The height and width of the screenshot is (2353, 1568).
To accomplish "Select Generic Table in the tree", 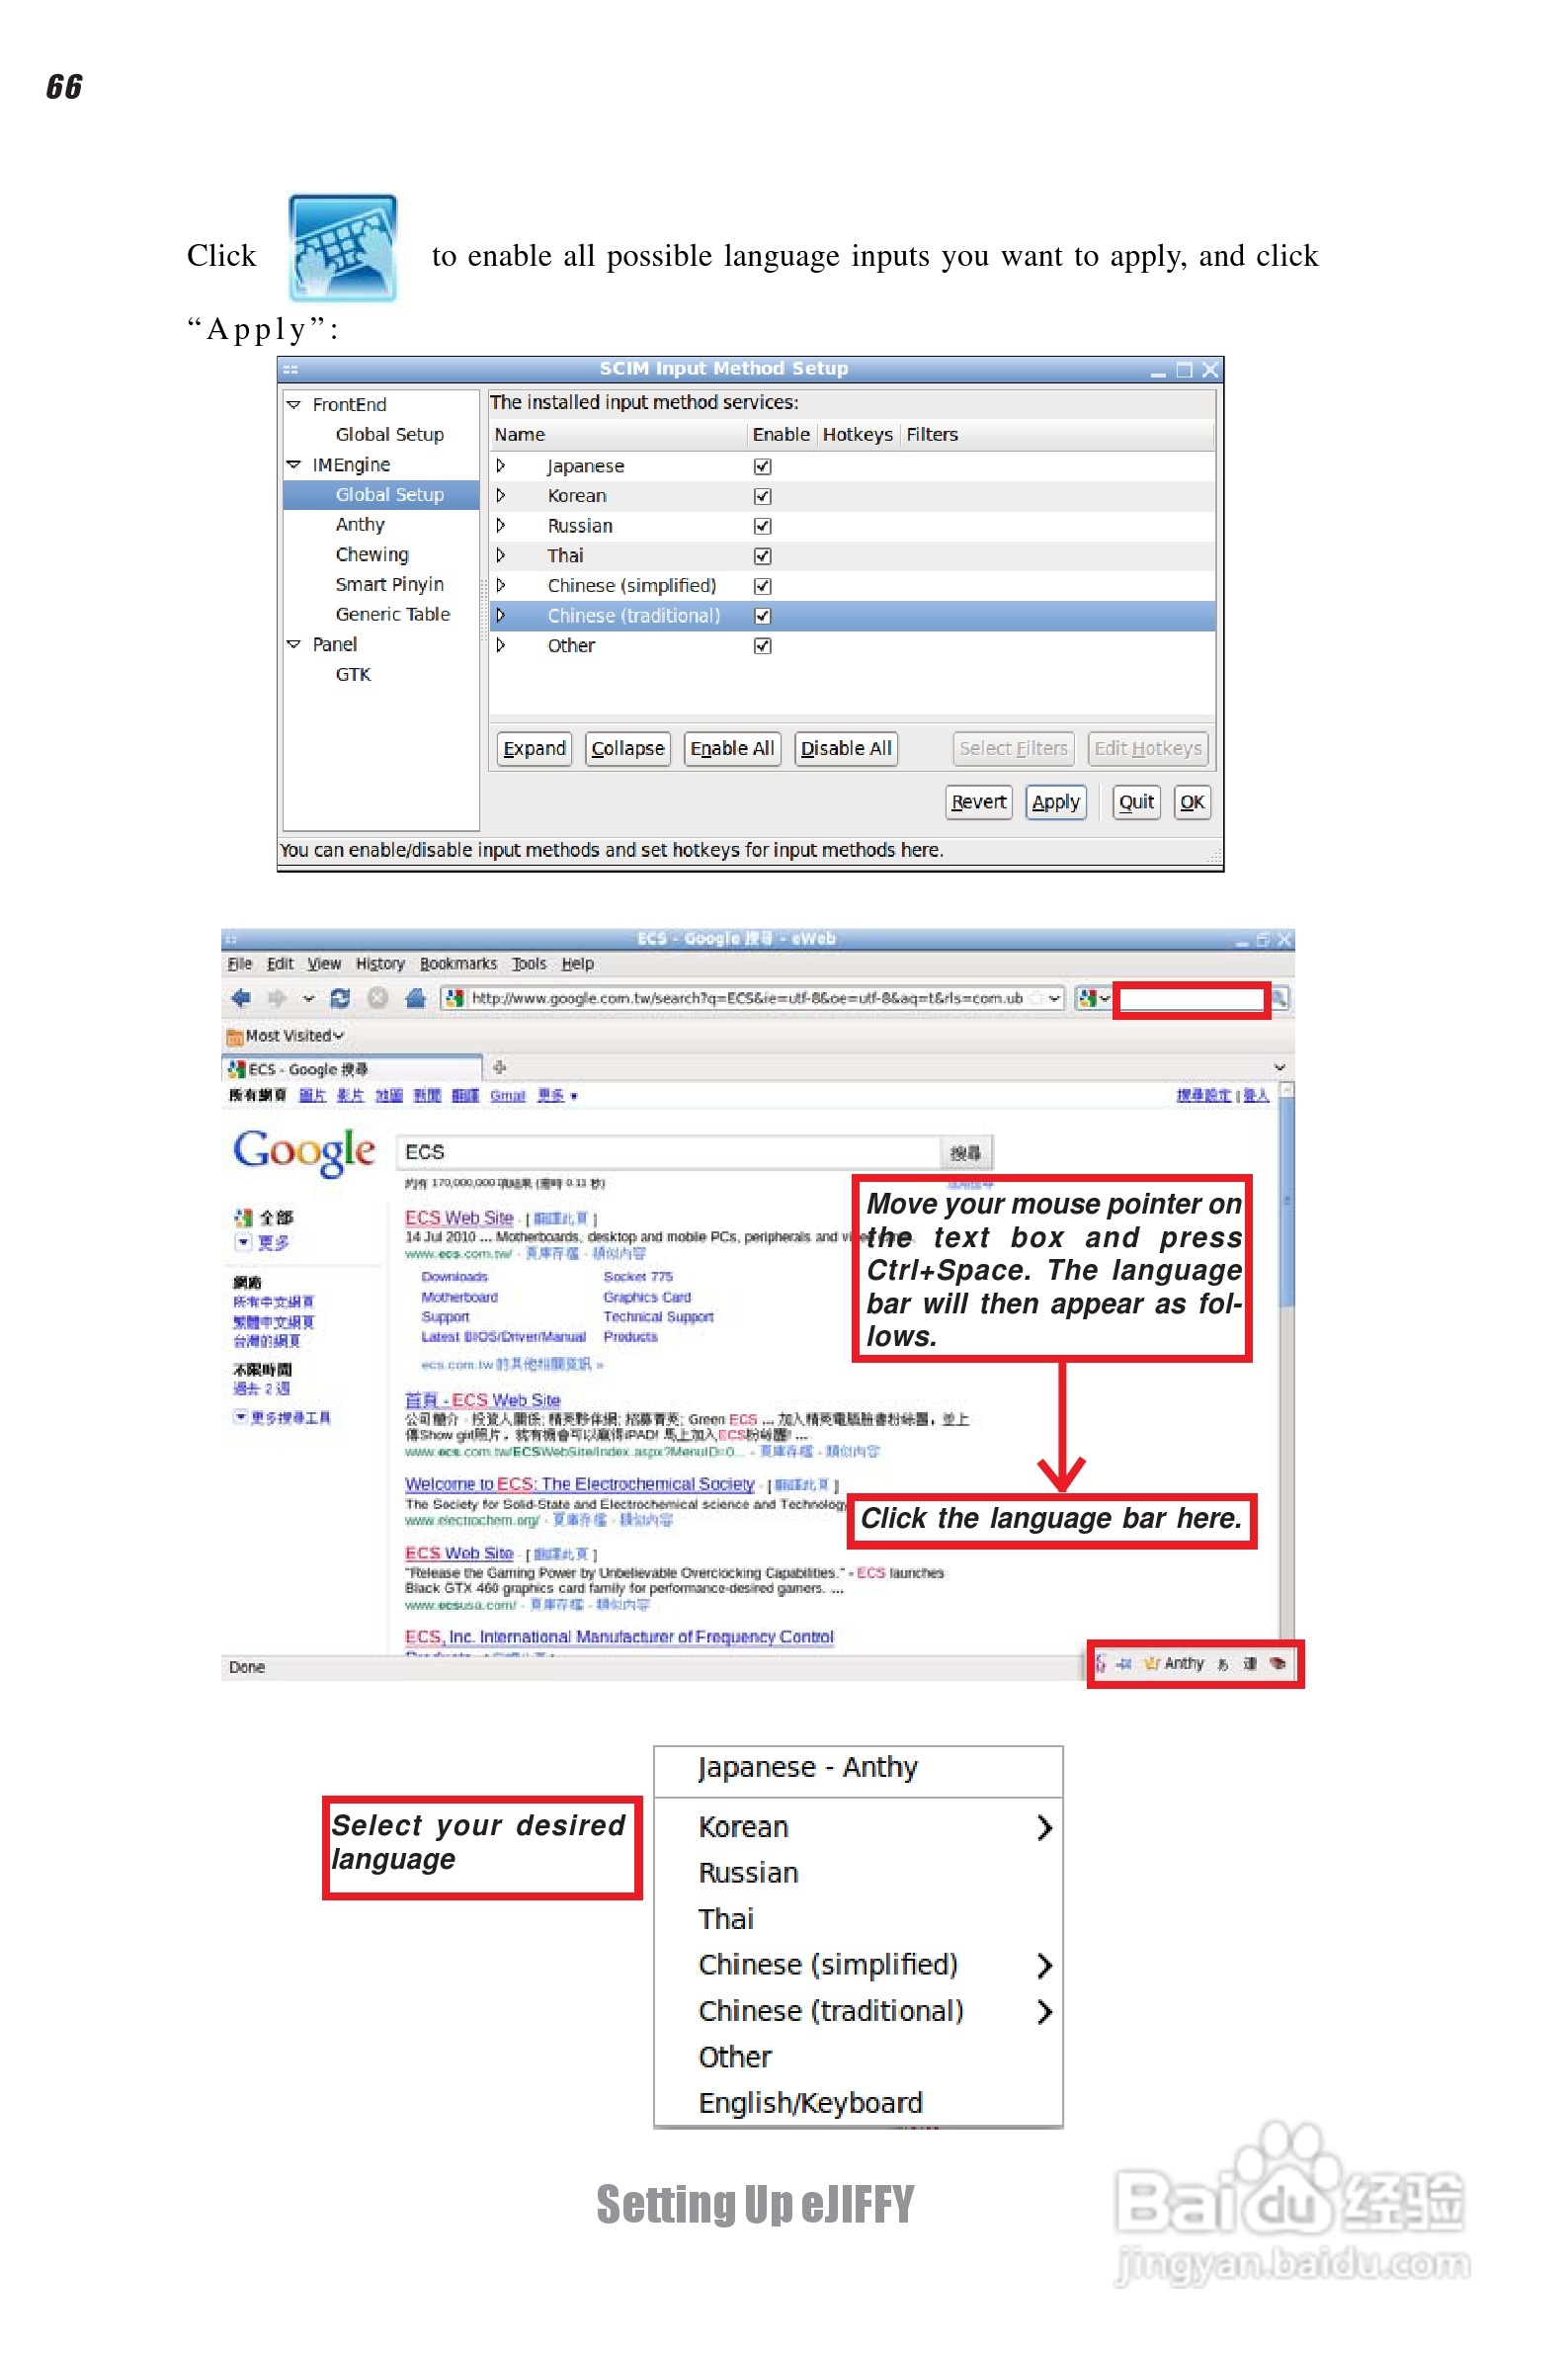I will 393,615.
